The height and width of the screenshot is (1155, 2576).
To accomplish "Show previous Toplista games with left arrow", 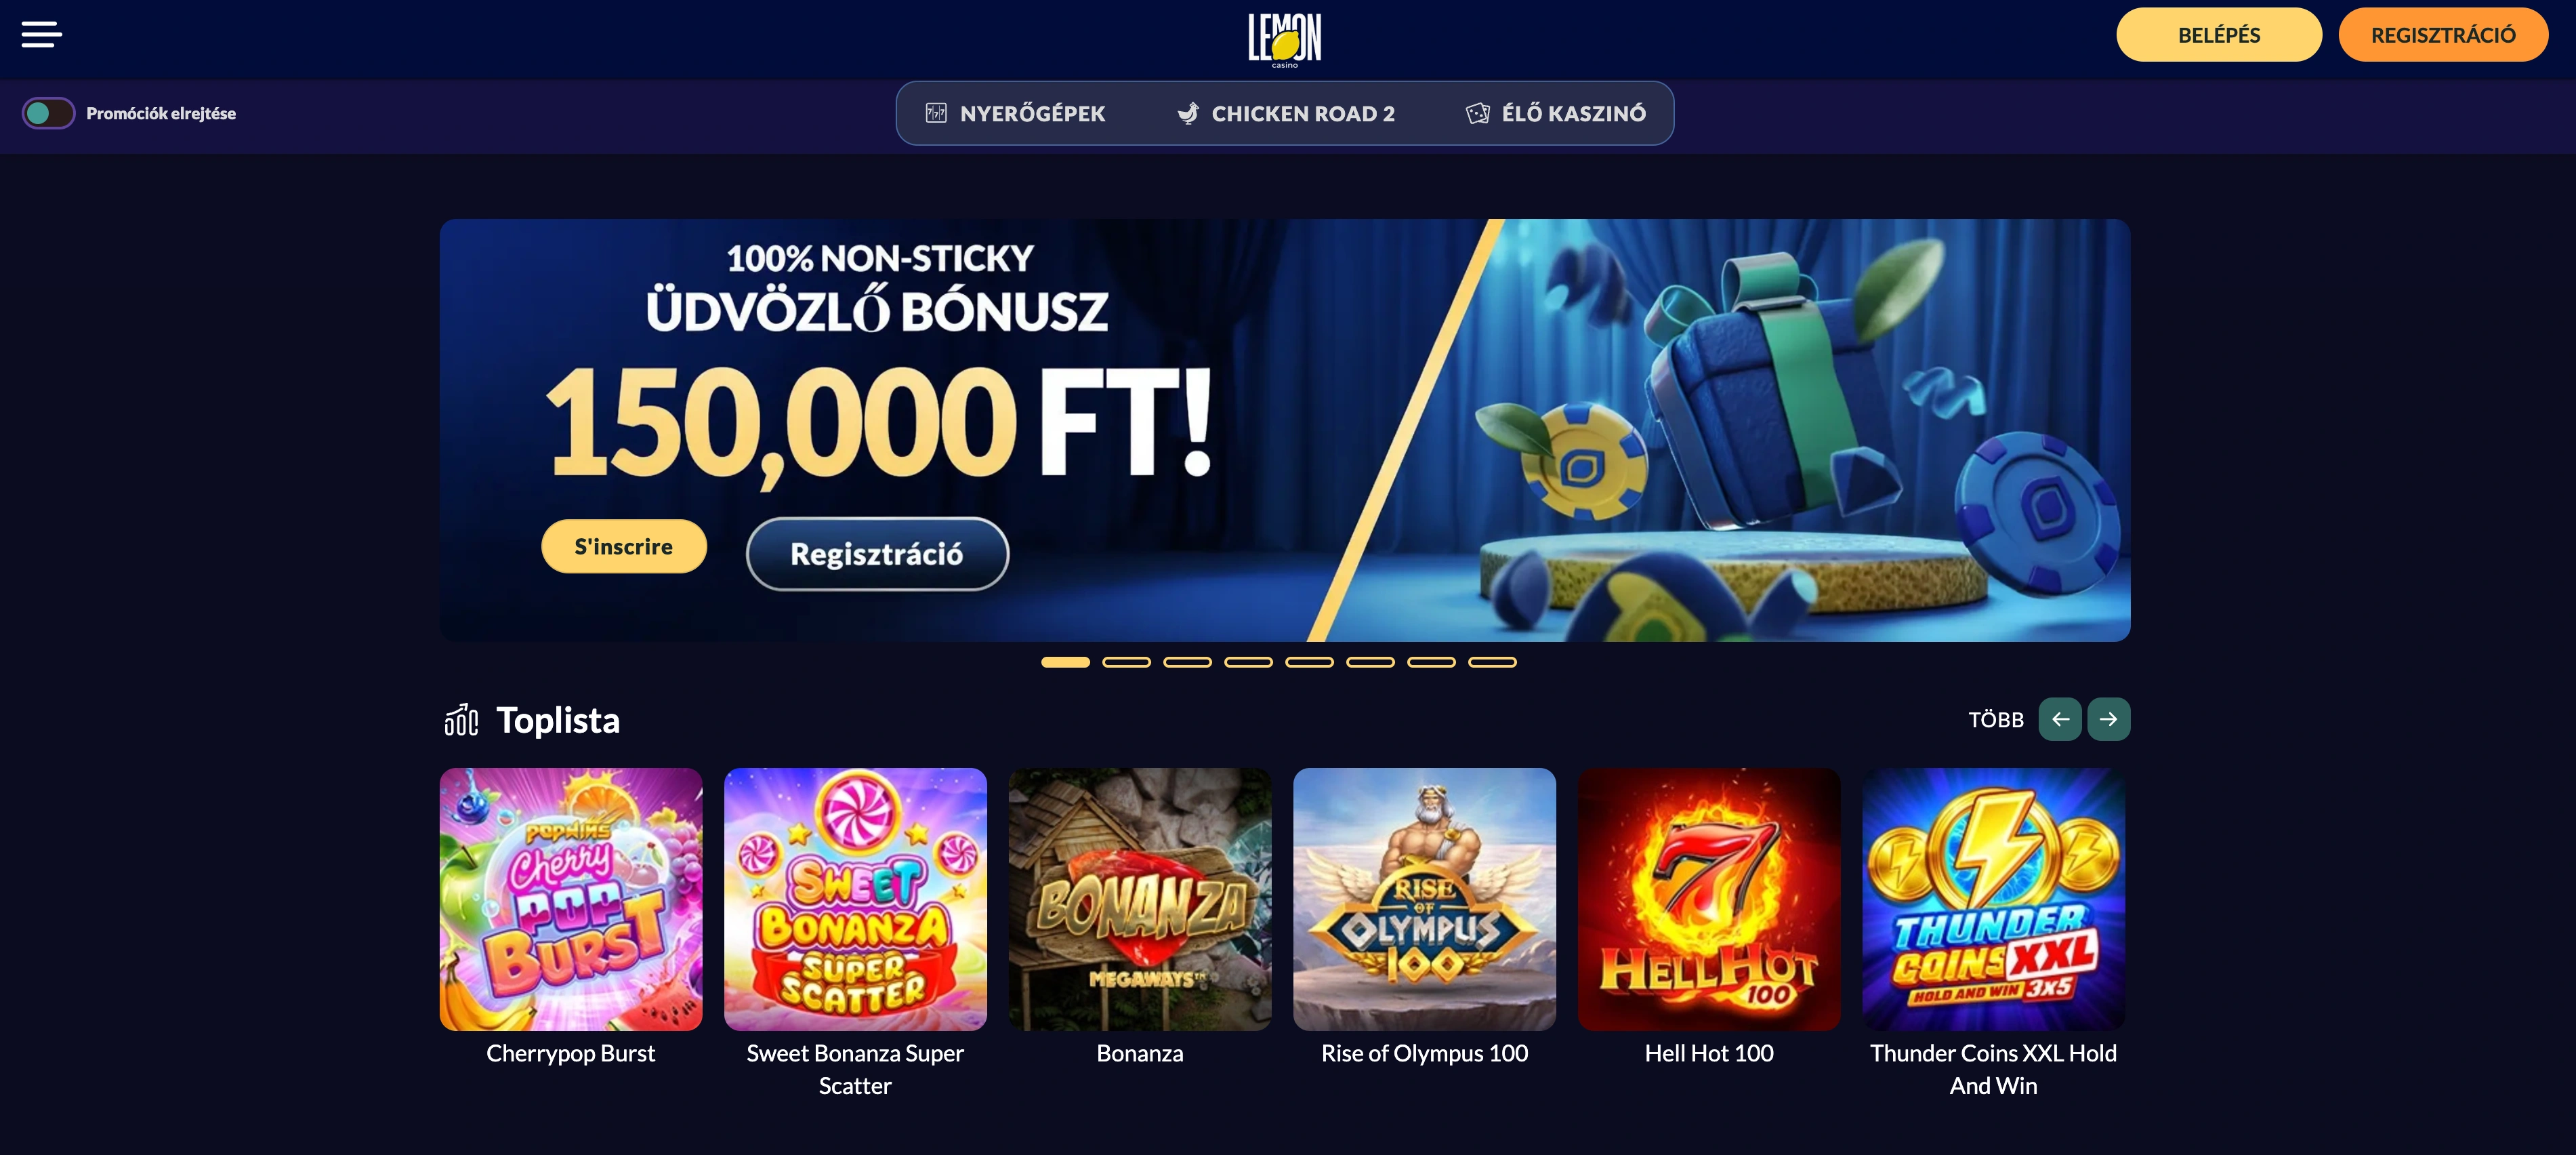I will 2060,719.
